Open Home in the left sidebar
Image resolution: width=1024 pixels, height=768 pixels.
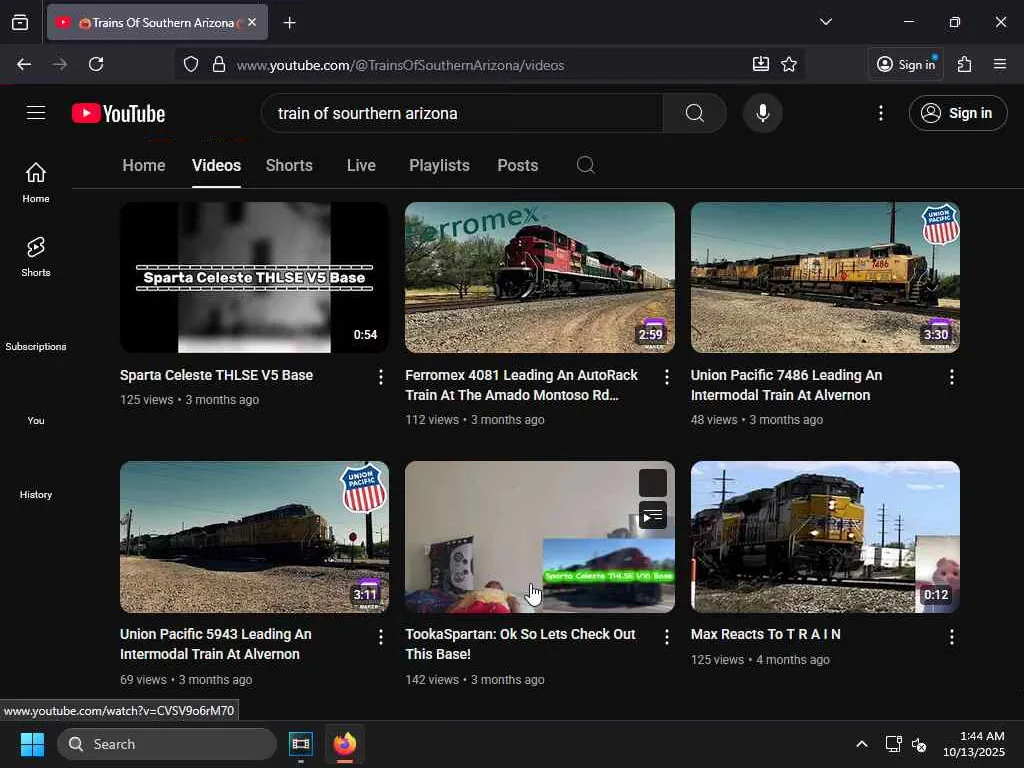coord(36,183)
